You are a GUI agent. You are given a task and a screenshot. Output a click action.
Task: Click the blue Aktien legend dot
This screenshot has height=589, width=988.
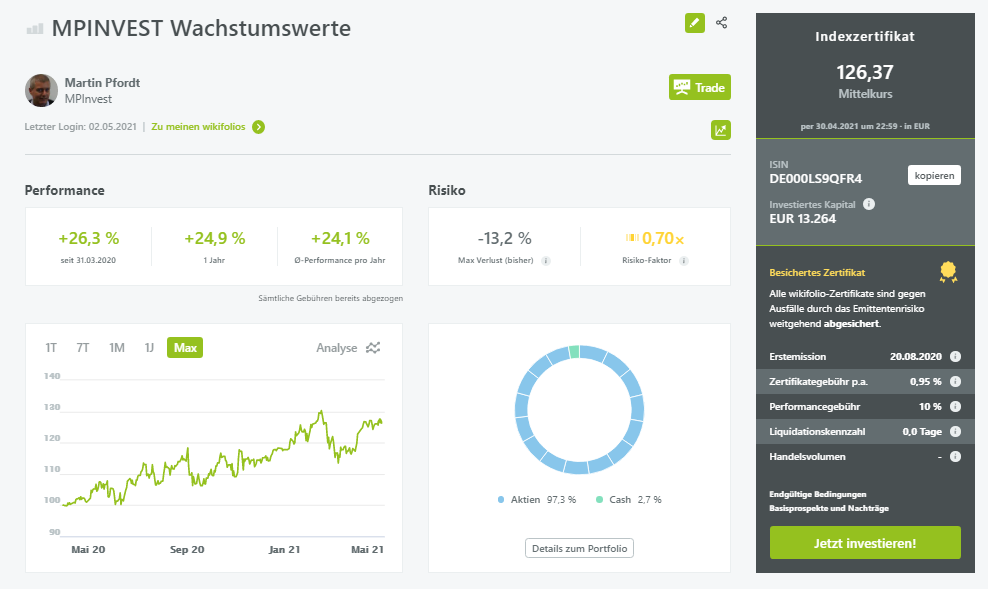501,500
